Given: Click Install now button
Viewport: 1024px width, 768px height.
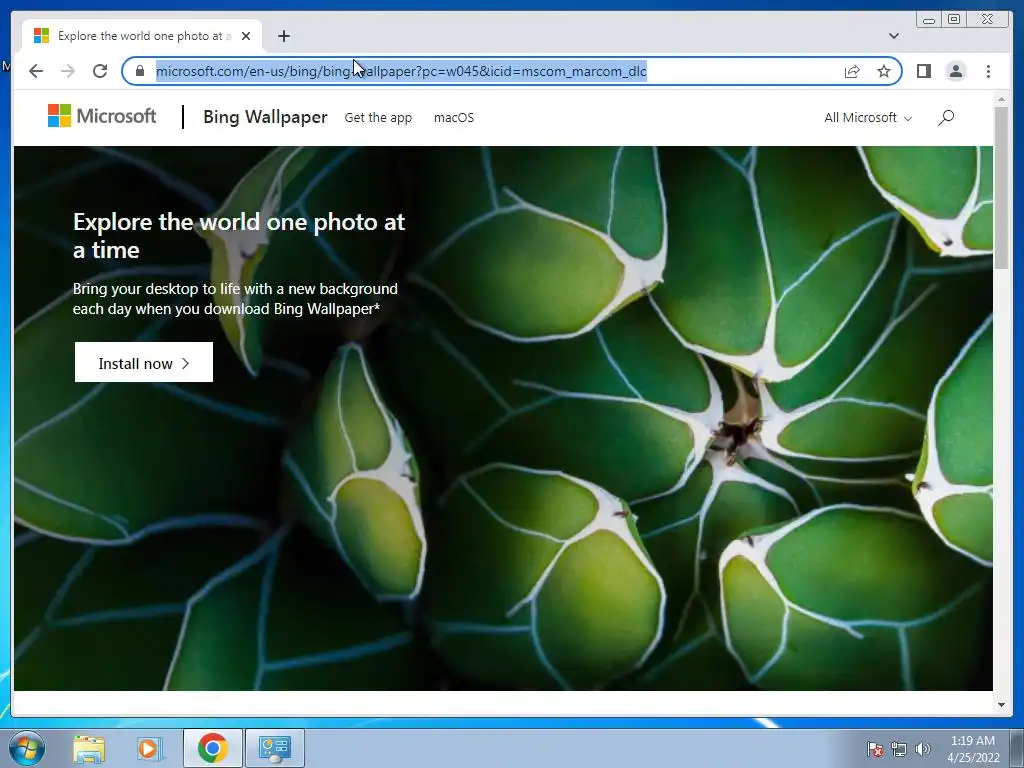Looking at the screenshot, I should pos(144,362).
